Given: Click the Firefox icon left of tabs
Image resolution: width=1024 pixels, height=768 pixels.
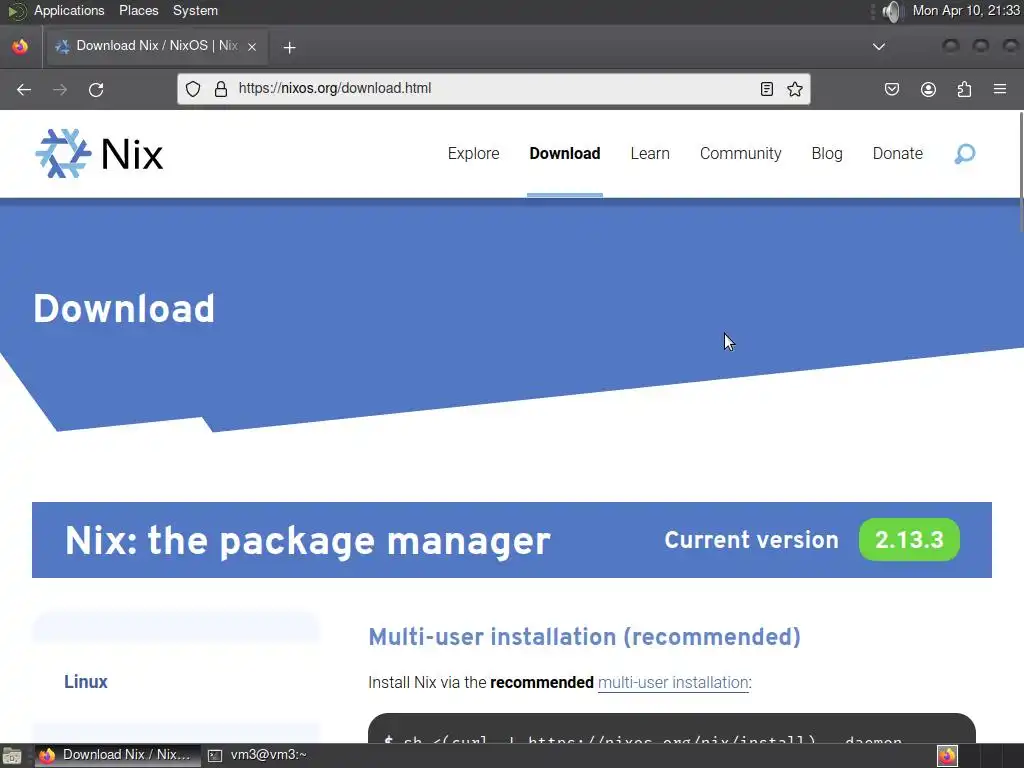Looking at the screenshot, I should tap(20, 46).
